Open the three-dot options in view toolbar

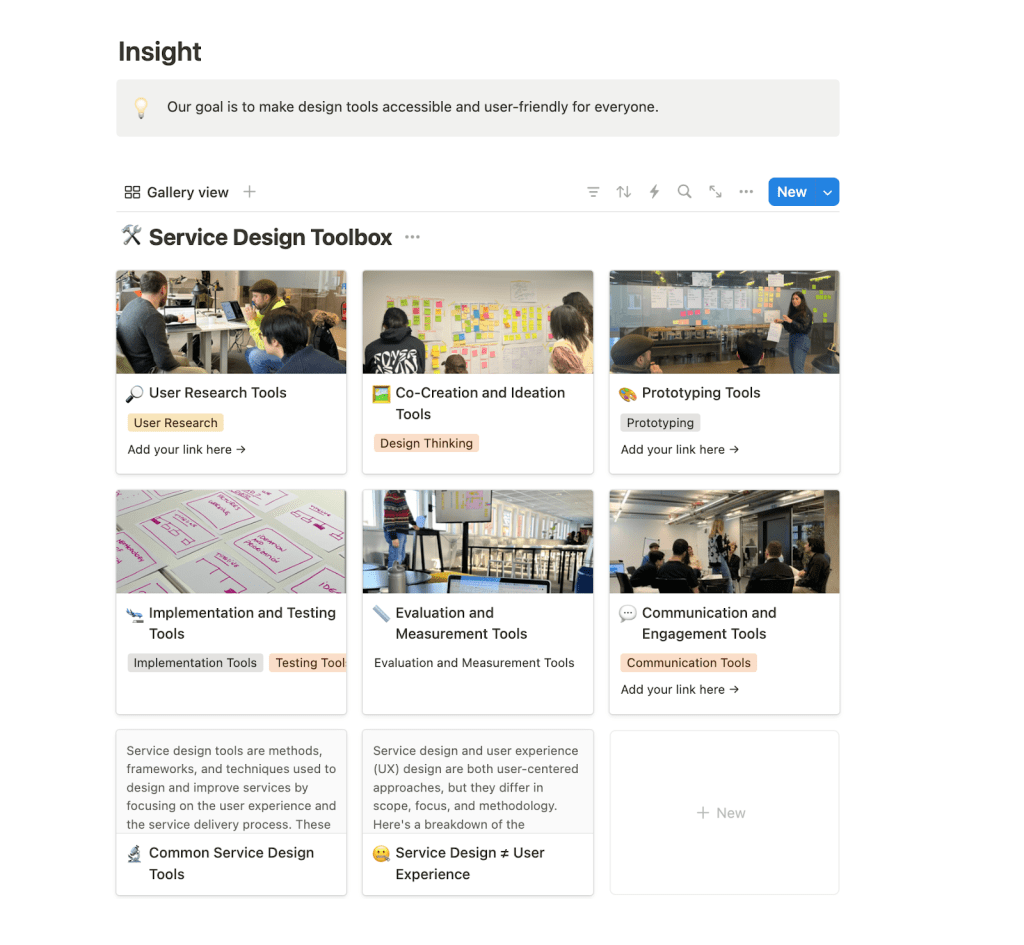pos(746,192)
